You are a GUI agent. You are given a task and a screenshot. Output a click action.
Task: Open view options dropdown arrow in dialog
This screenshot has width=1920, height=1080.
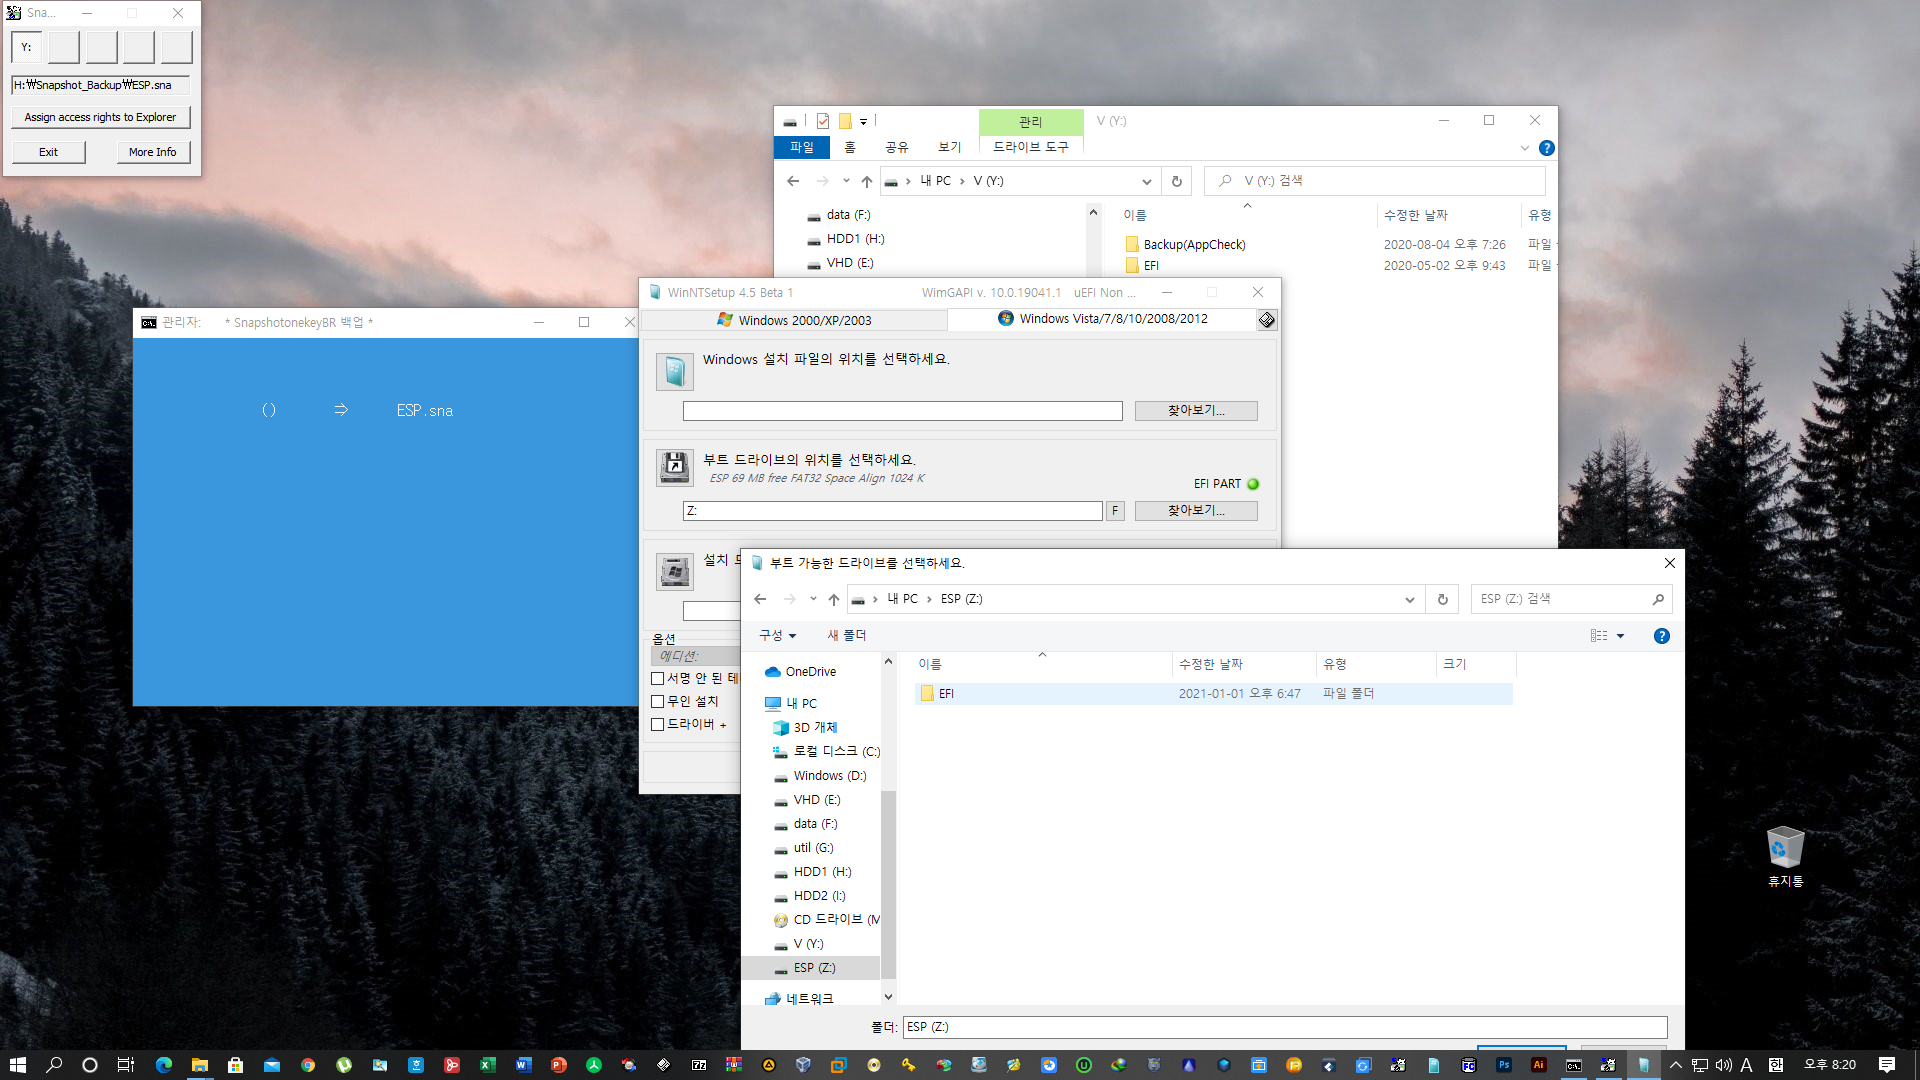point(1620,636)
